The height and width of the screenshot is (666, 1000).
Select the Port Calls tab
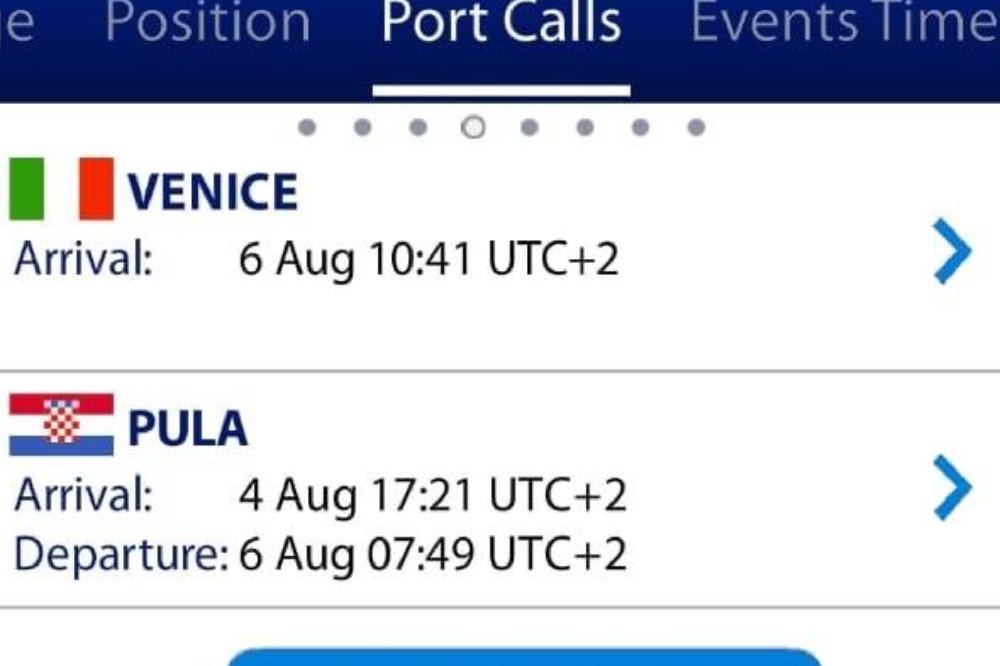[x=501, y=23]
